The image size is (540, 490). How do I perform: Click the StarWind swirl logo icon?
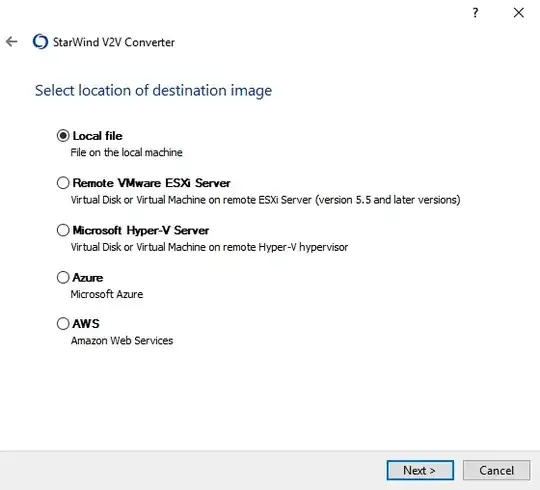click(x=40, y=42)
